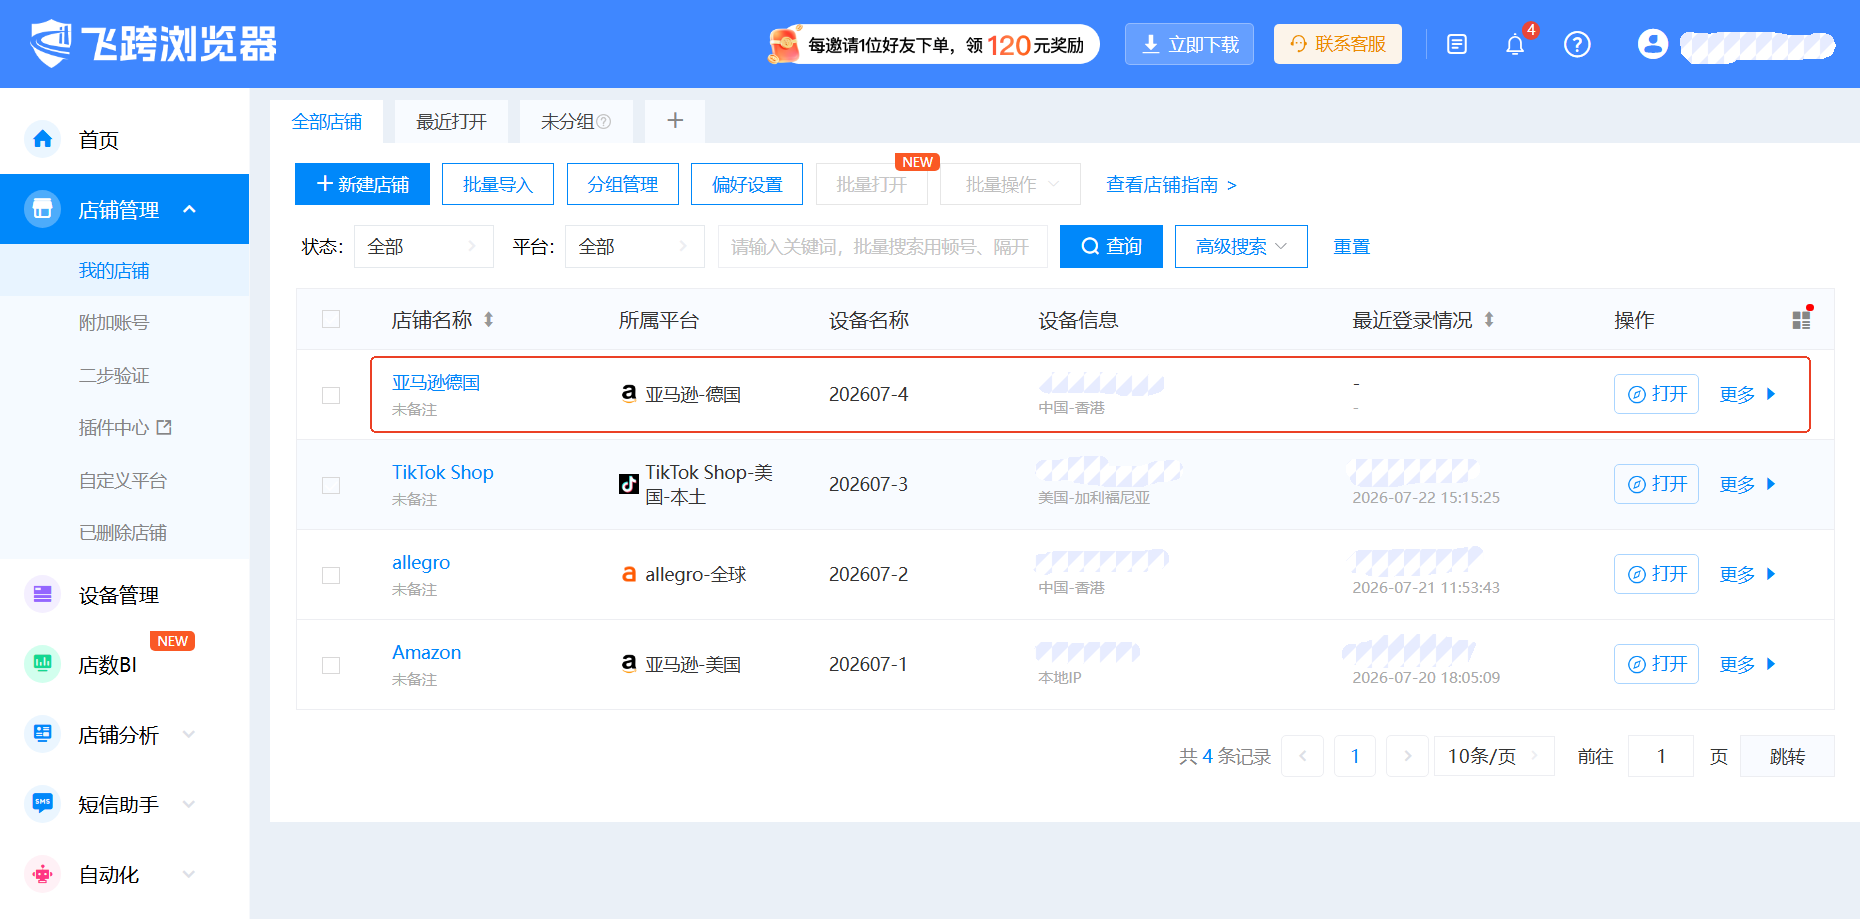Open column settings grid icon
Image resolution: width=1860 pixels, height=919 pixels.
point(1802,319)
